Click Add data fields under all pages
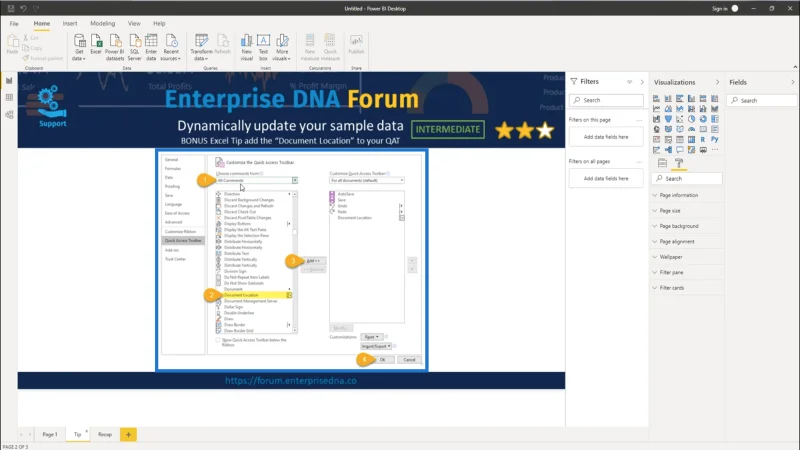Image resolution: width=800 pixels, height=450 pixels. (x=606, y=179)
